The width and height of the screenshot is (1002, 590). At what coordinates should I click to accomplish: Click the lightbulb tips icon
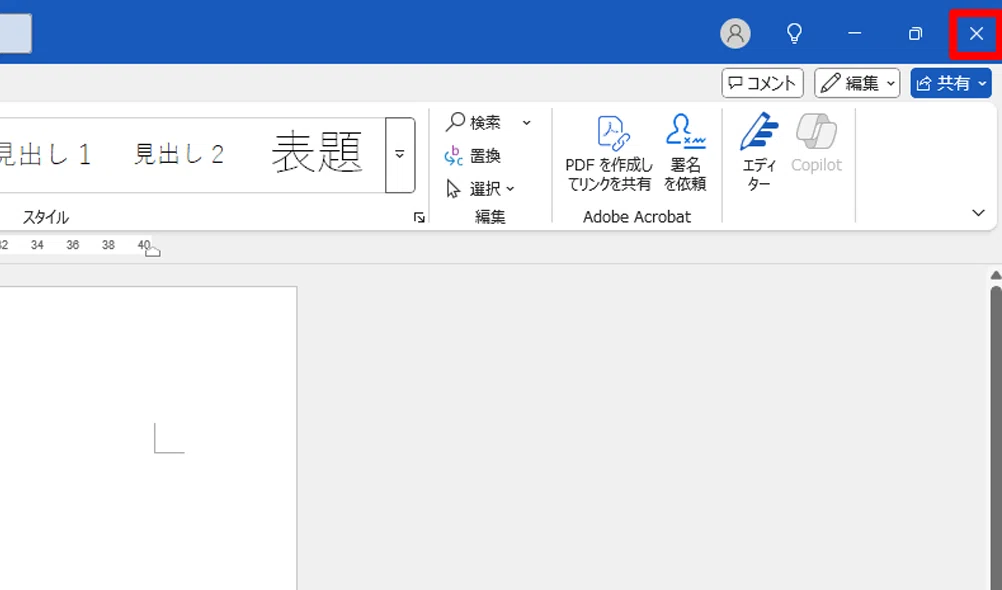[794, 33]
